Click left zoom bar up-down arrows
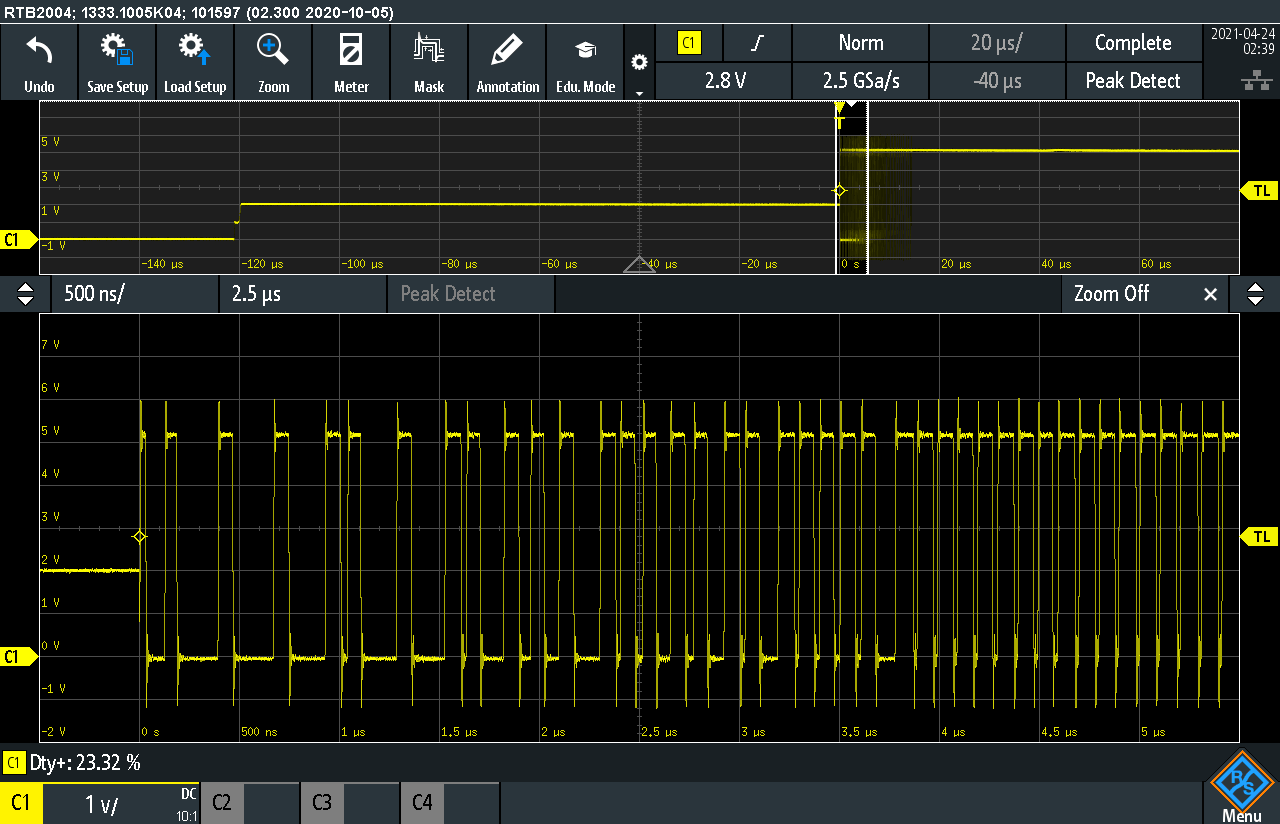Screen dimensions: 1280x824 25,294
